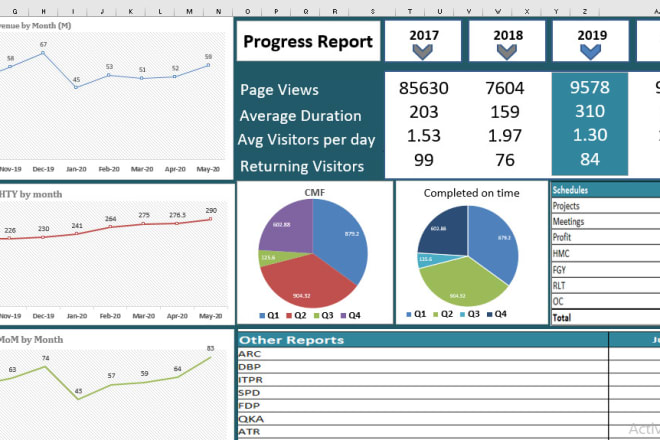This screenshot has width=660, height=440.
Task: Select the 159 Average Duration value
Action: [x=505, y=112]
